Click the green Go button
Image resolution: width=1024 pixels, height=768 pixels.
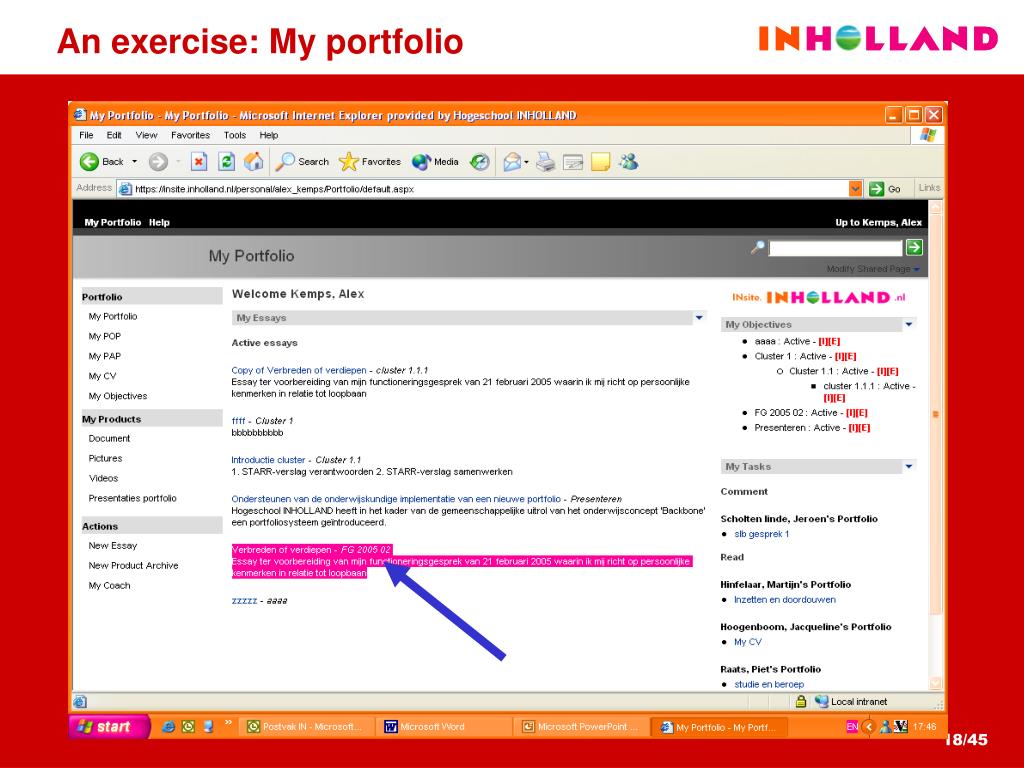885,189
